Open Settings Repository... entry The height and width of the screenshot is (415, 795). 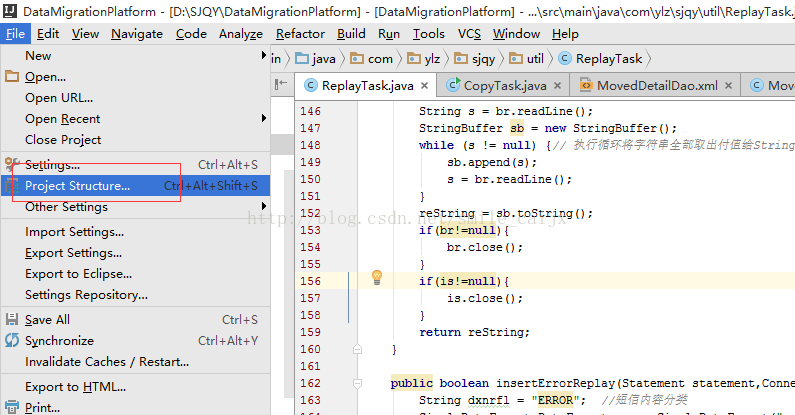pos(135,294)
